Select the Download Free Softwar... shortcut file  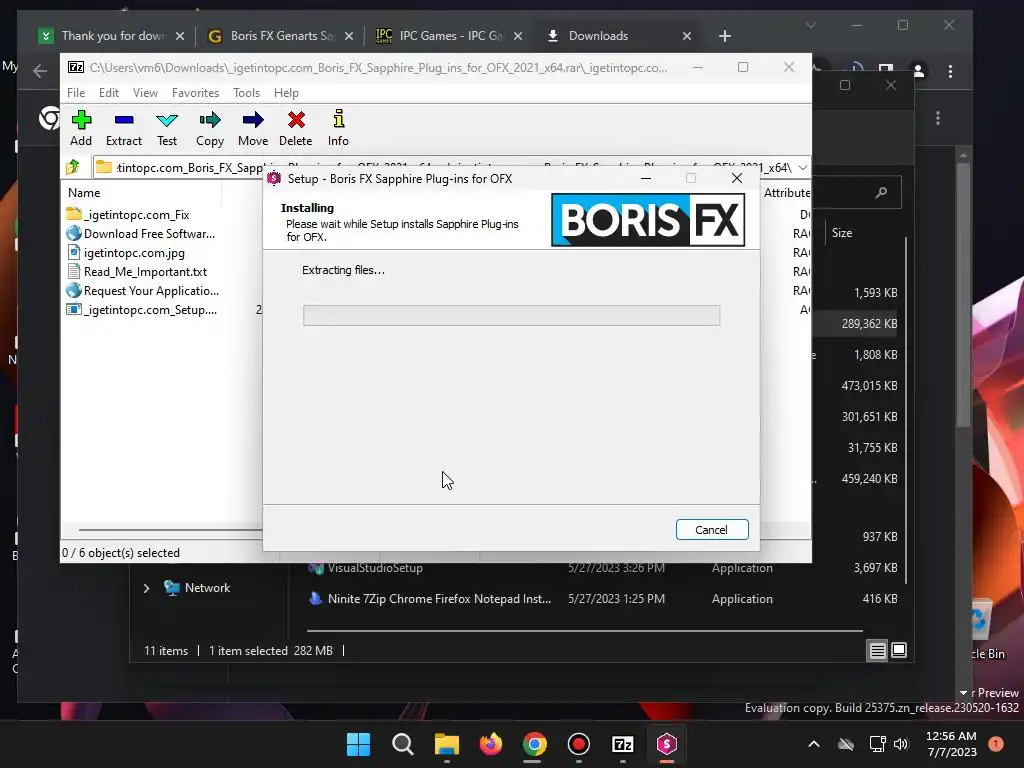(140, 234)
